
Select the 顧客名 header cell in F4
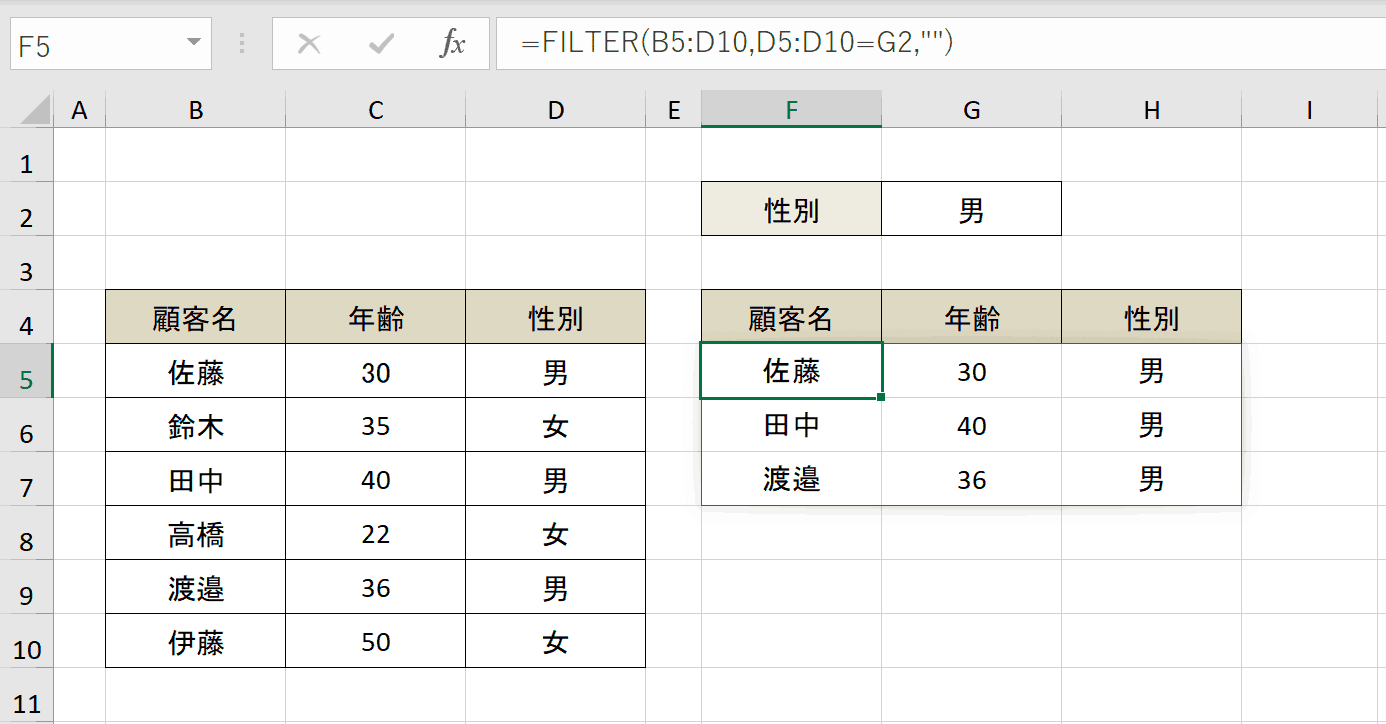point(792,317)
